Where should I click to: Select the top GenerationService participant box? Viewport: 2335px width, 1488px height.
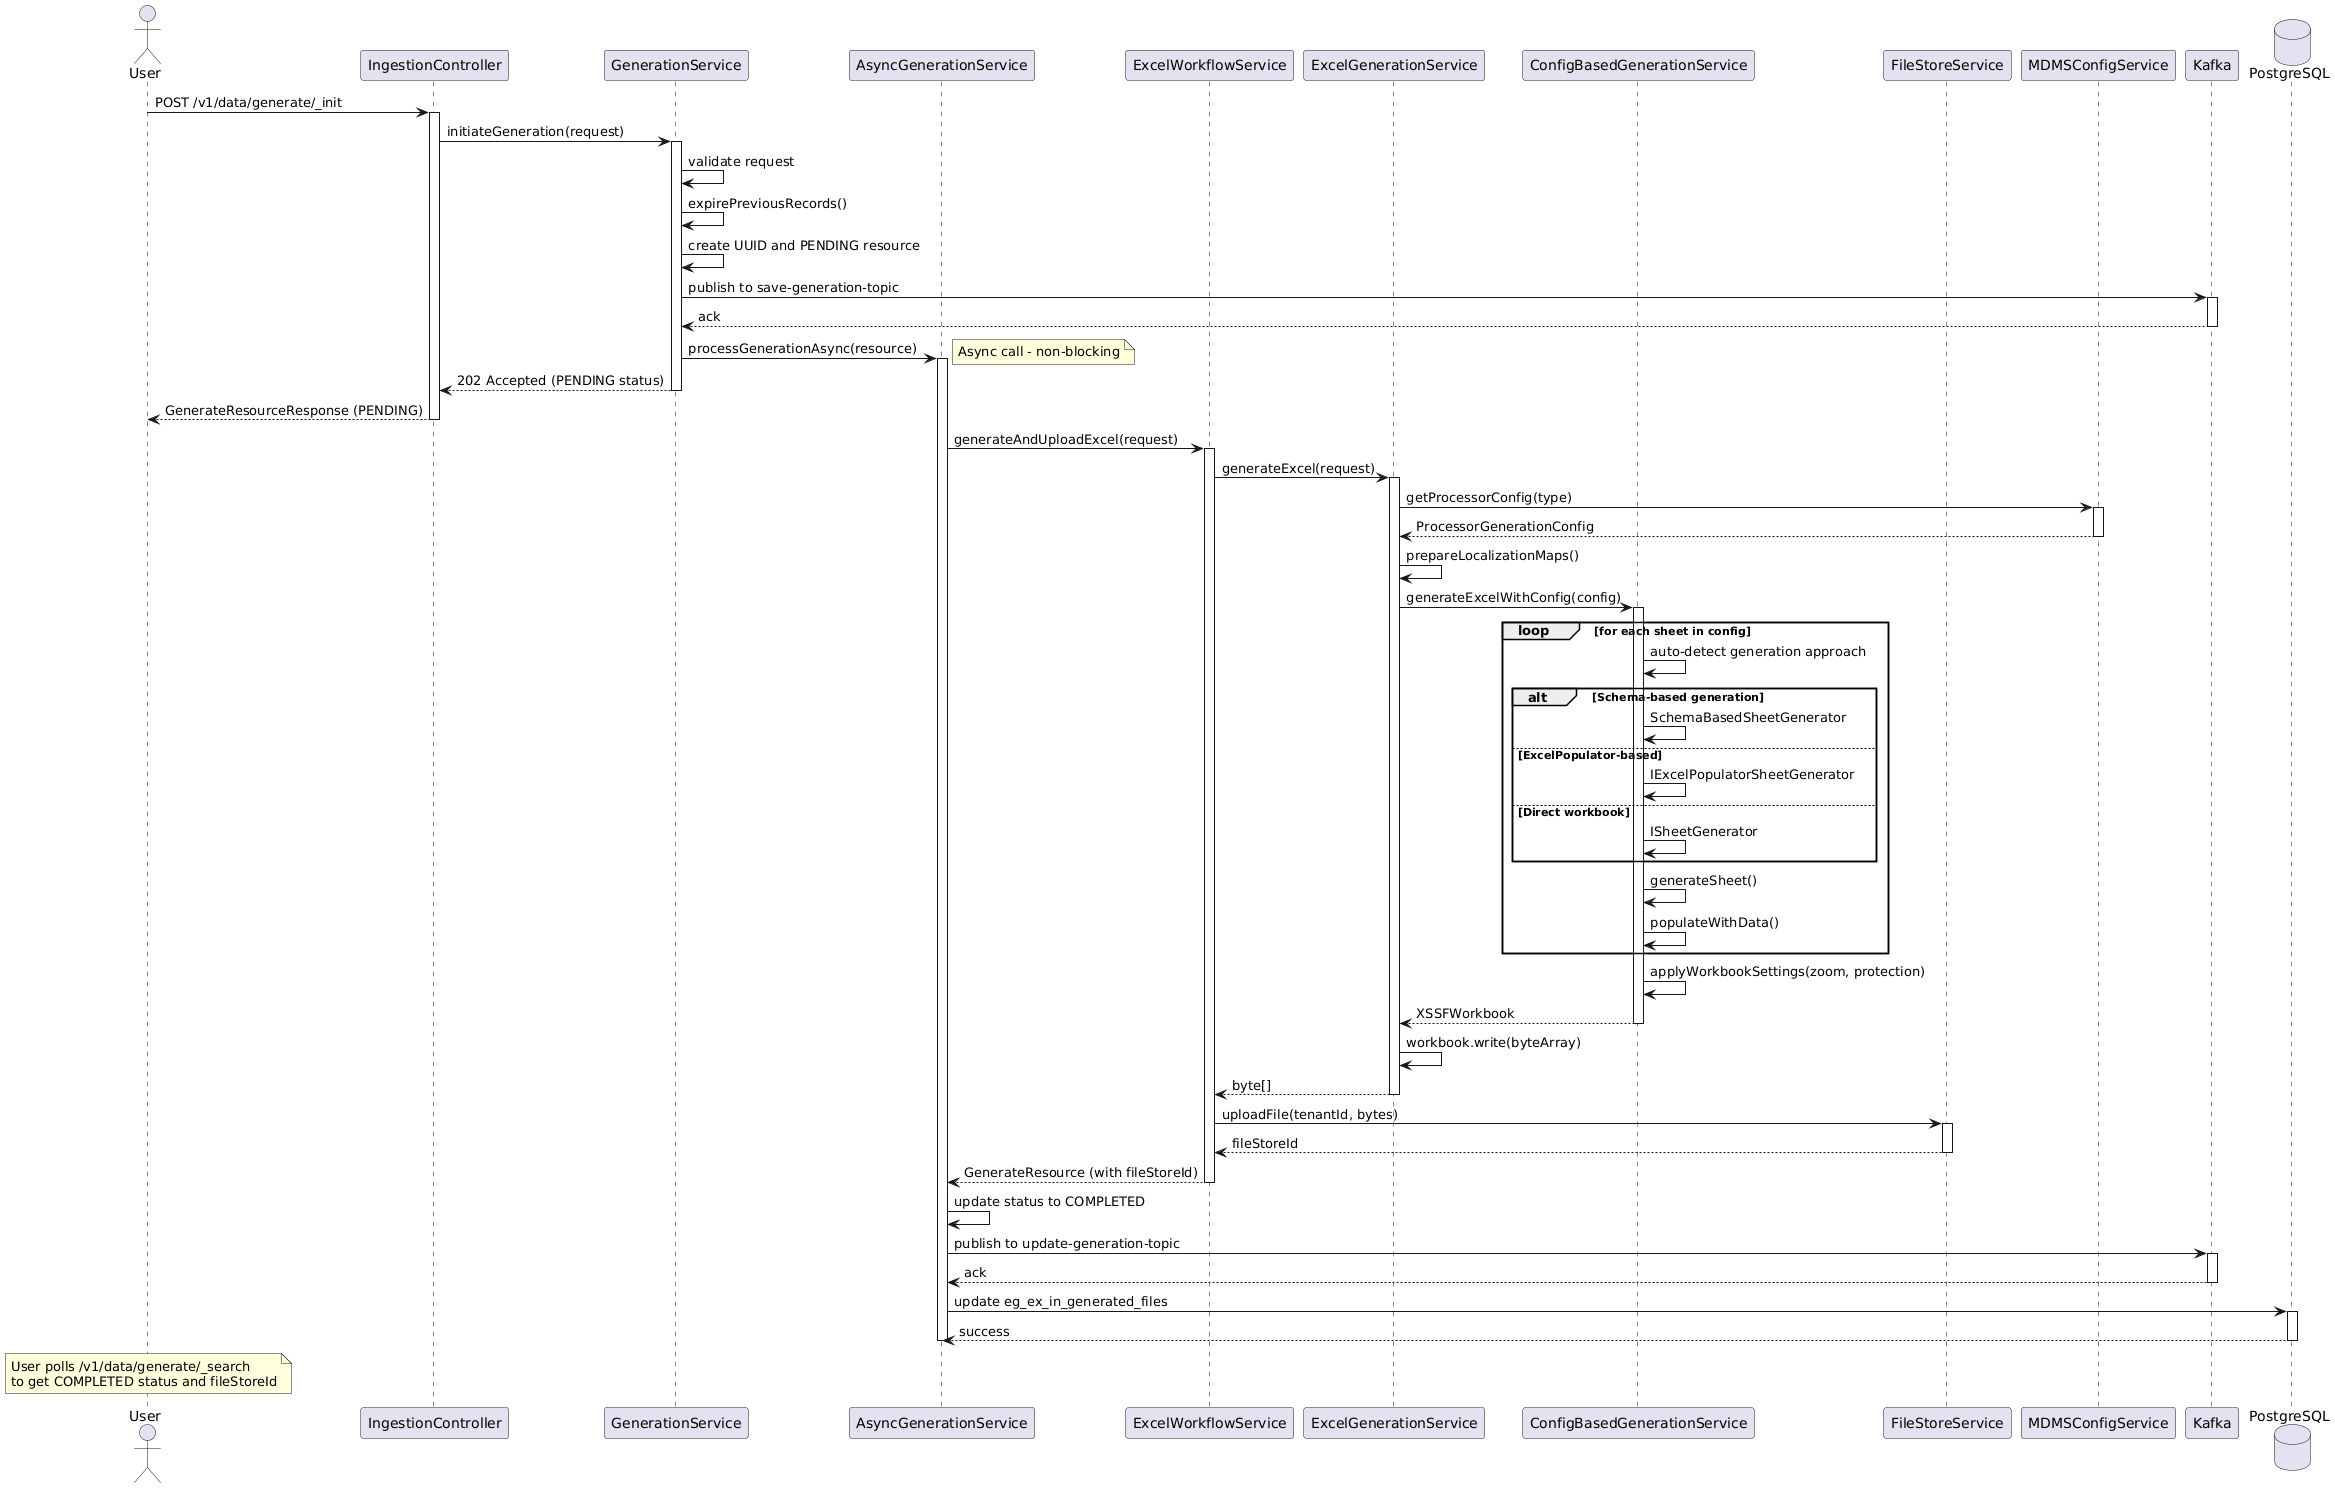[676, 65]
